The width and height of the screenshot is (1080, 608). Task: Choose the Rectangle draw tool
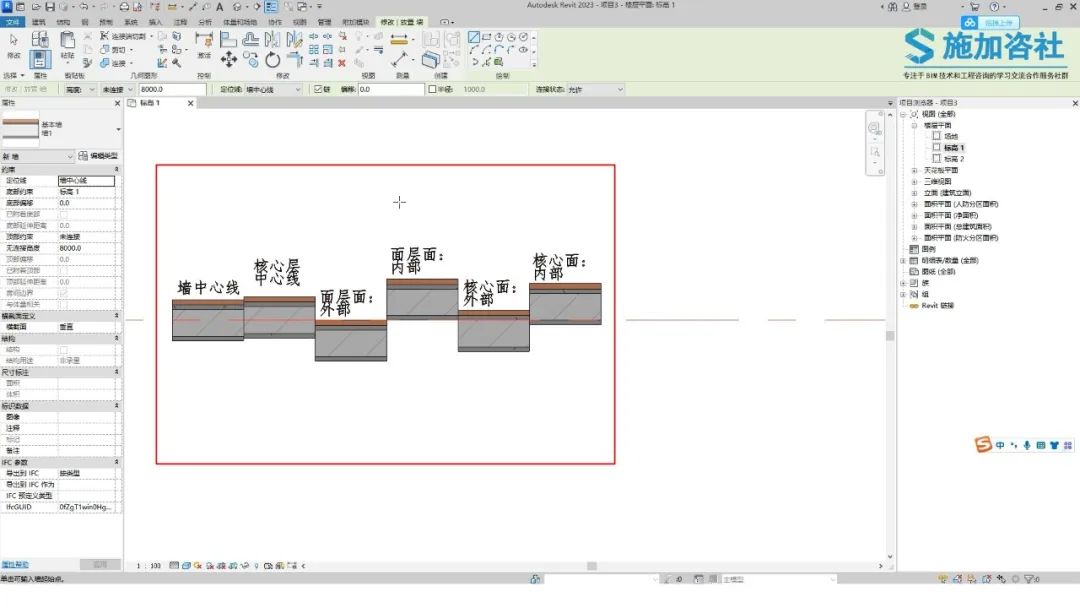(x=486, y=36)
